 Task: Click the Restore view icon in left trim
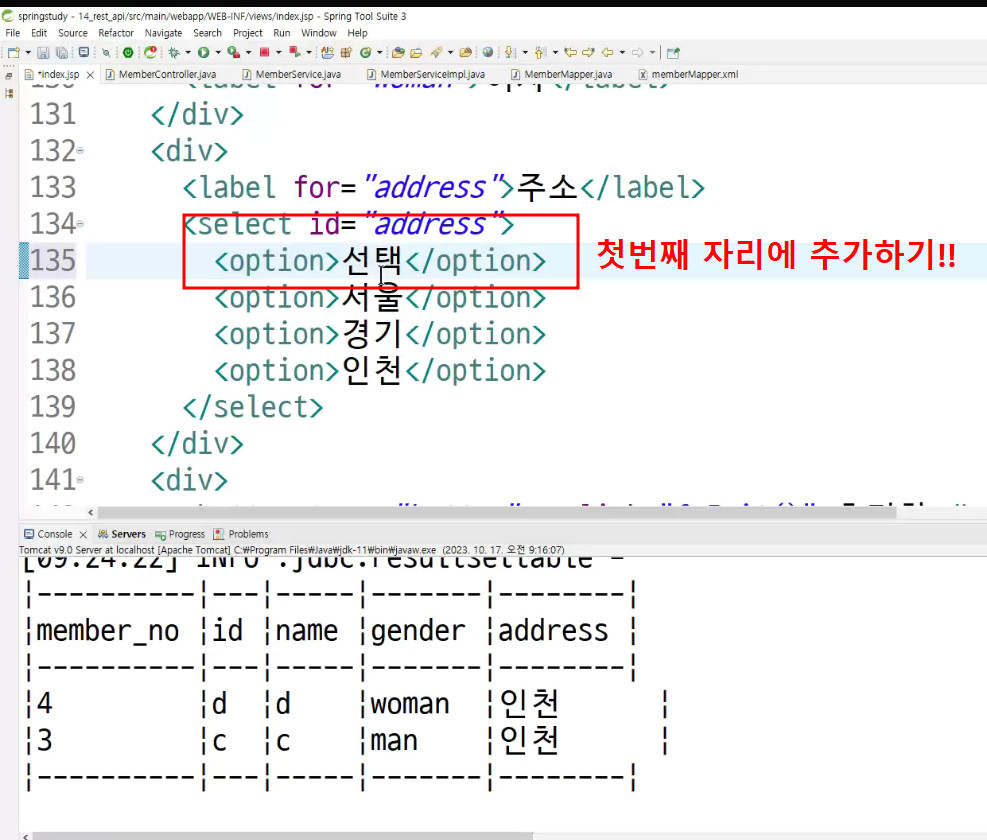coord(9,76)
